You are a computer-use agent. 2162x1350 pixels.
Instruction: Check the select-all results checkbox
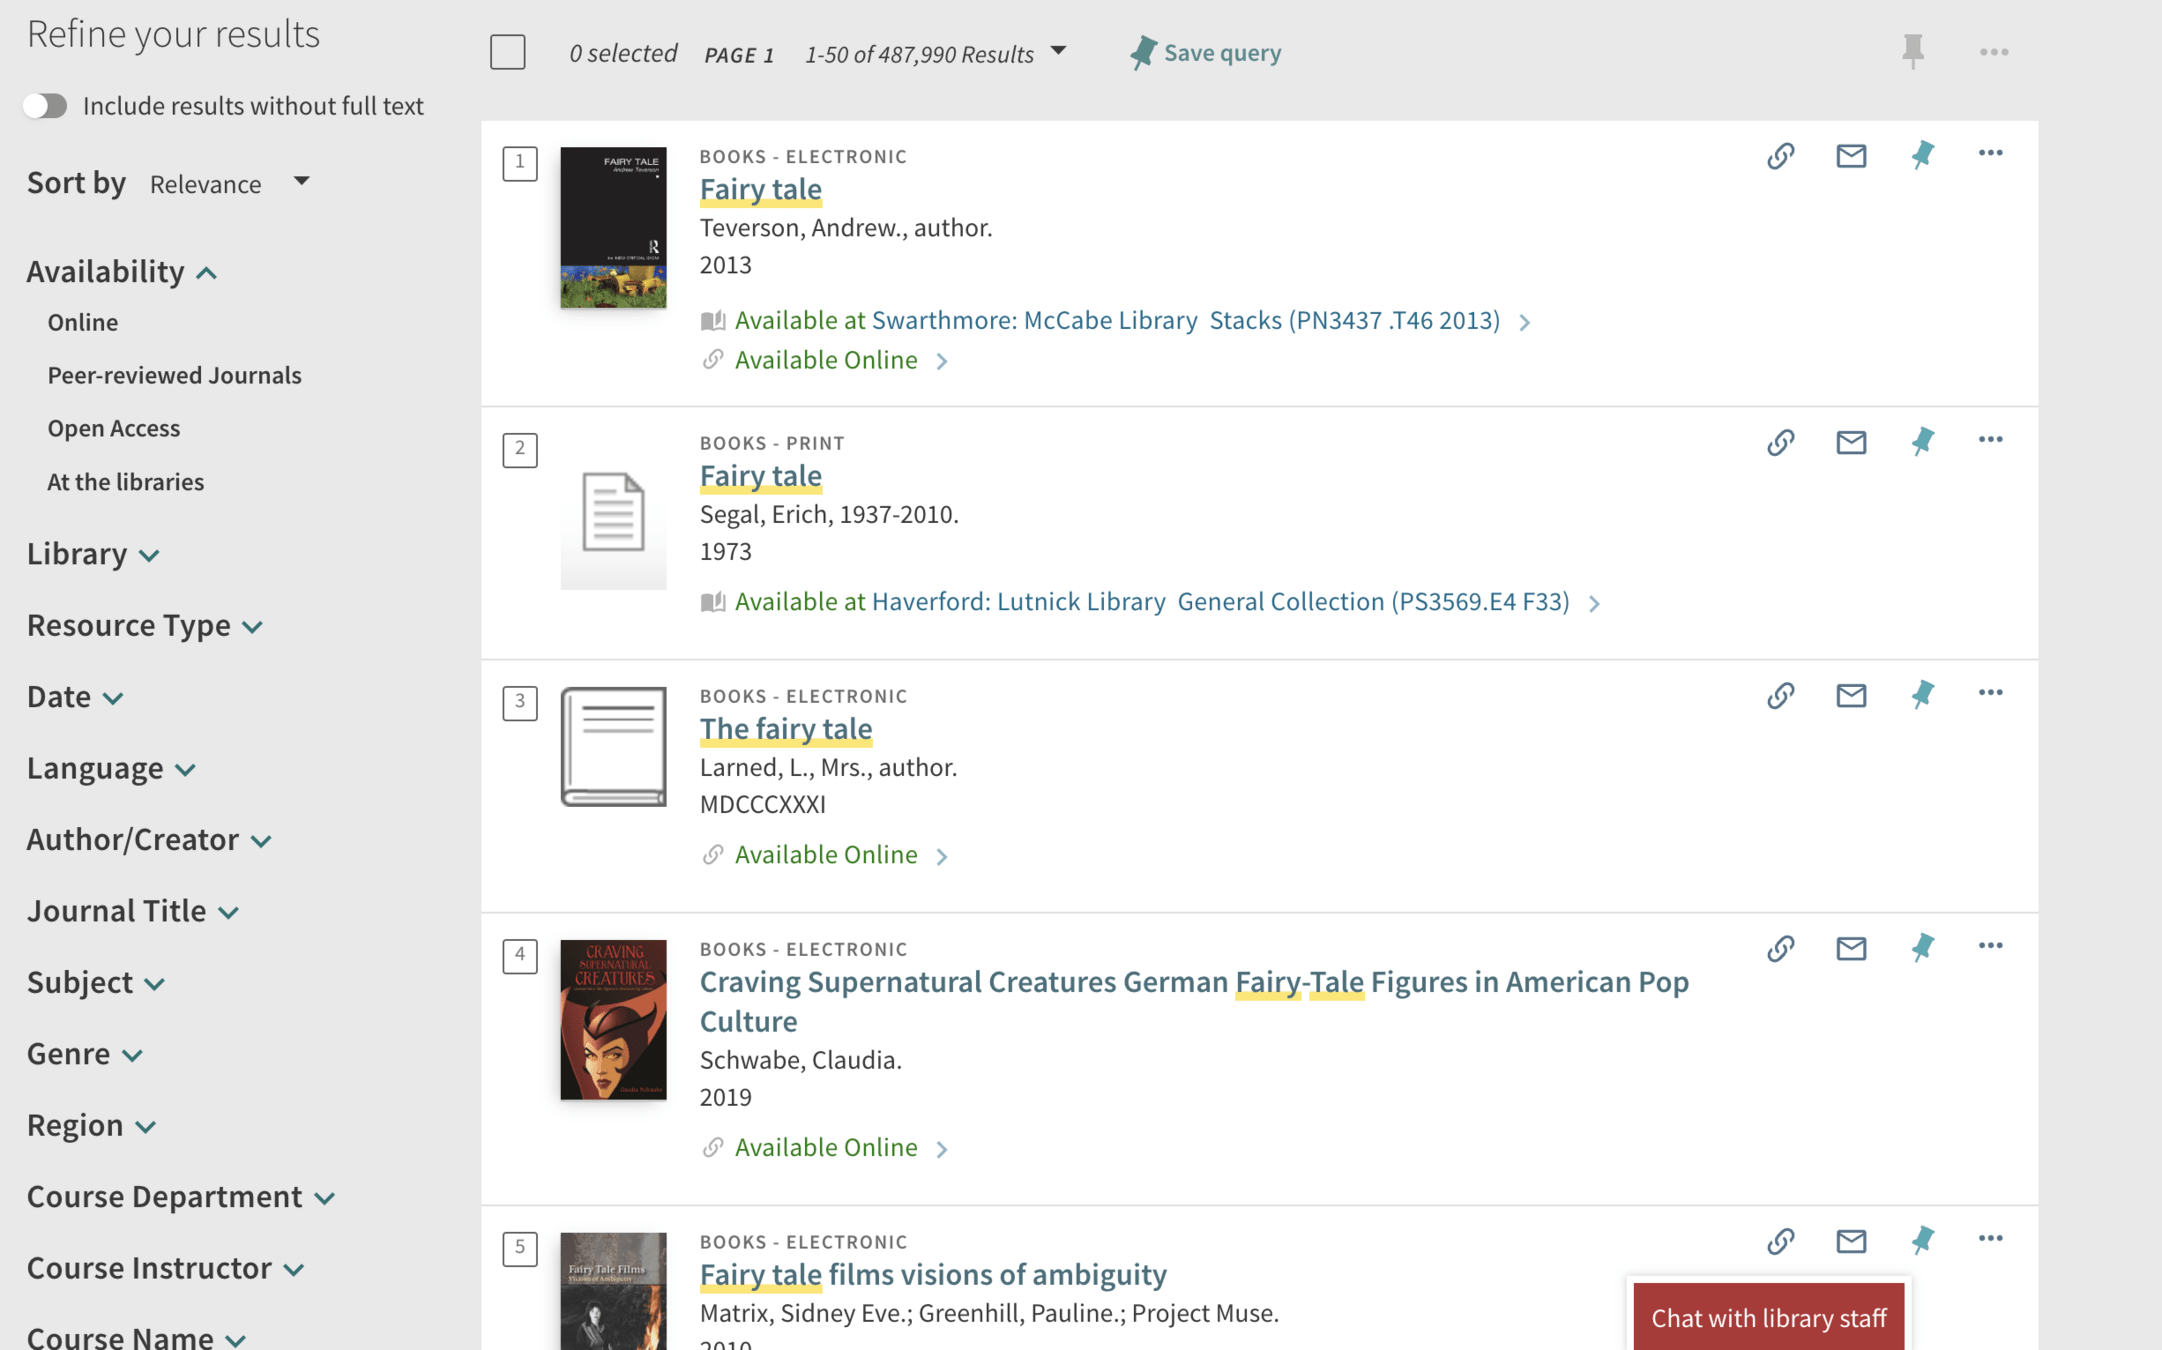[508, 52]
